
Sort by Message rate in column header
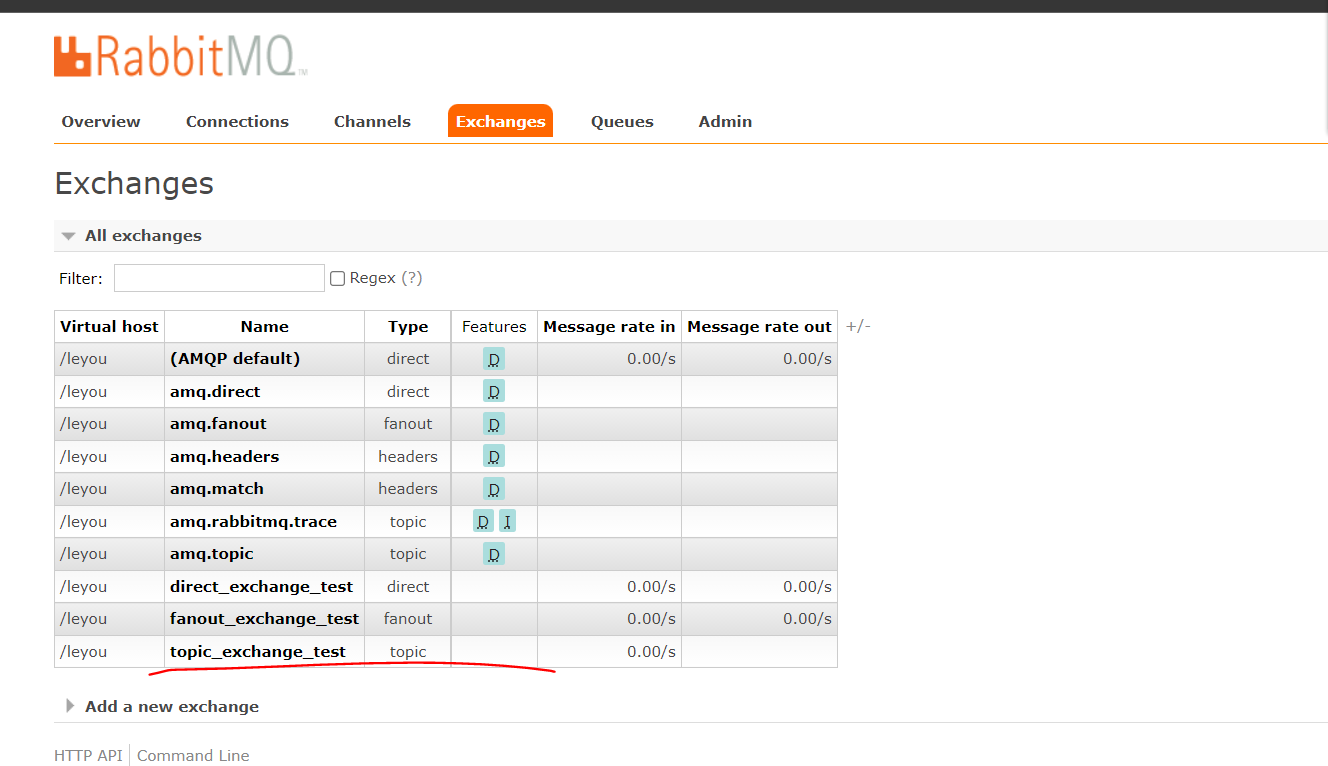[x=609, y=327]
